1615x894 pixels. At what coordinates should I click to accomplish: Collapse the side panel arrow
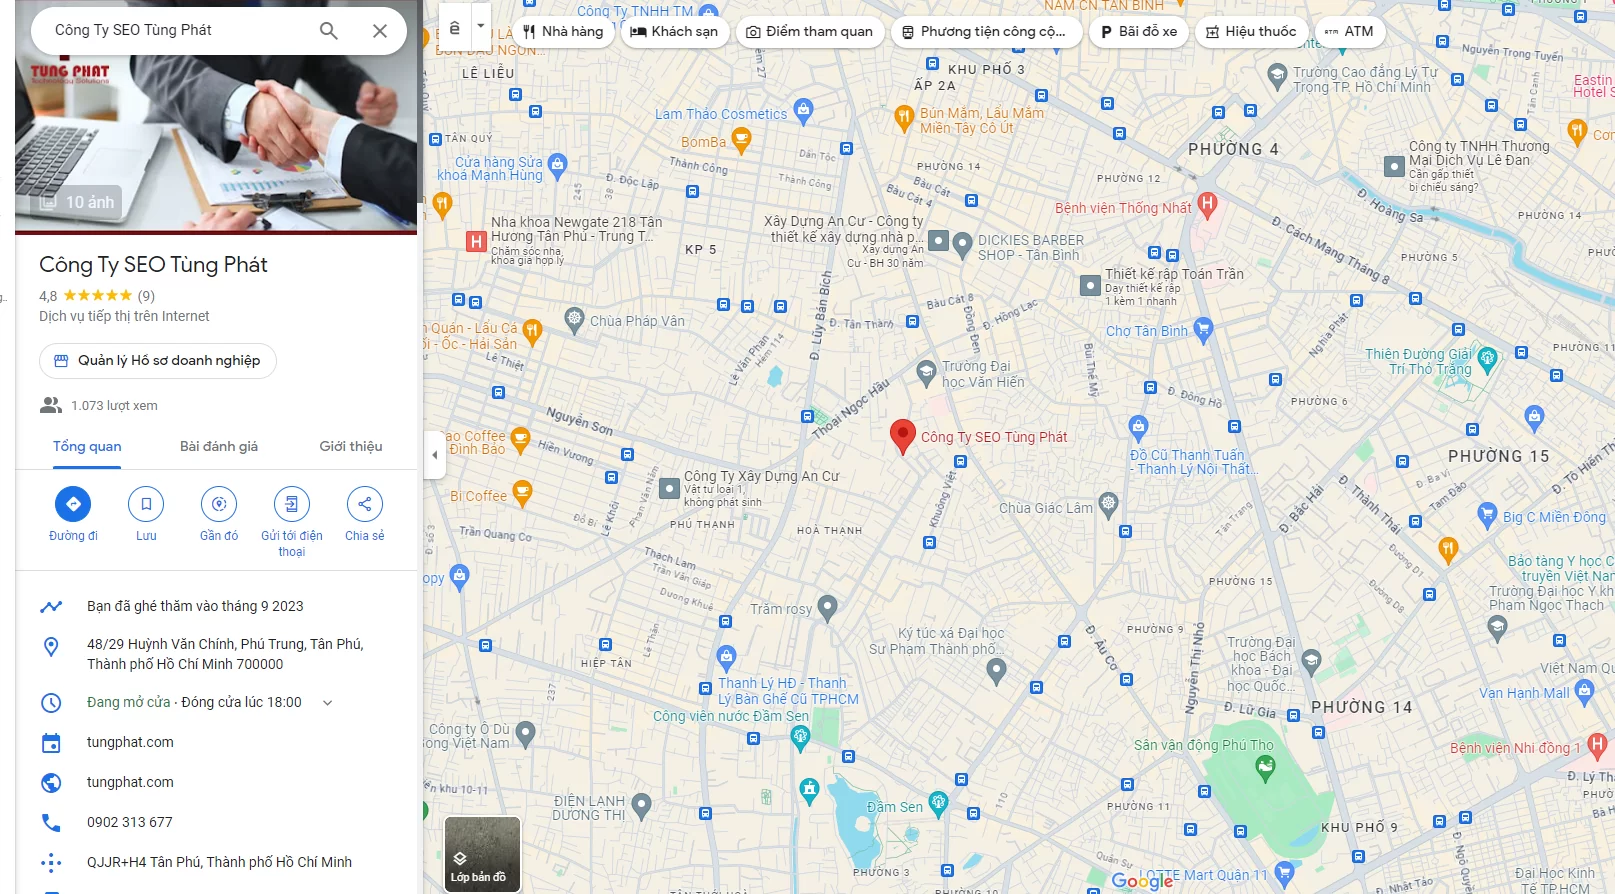434,455
